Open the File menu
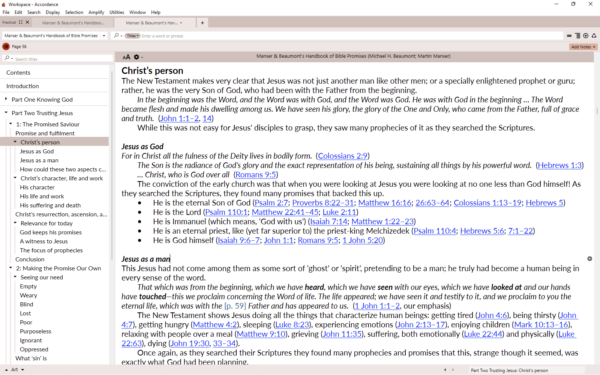This screenshot has height=375, width=600. click(6, 12)
